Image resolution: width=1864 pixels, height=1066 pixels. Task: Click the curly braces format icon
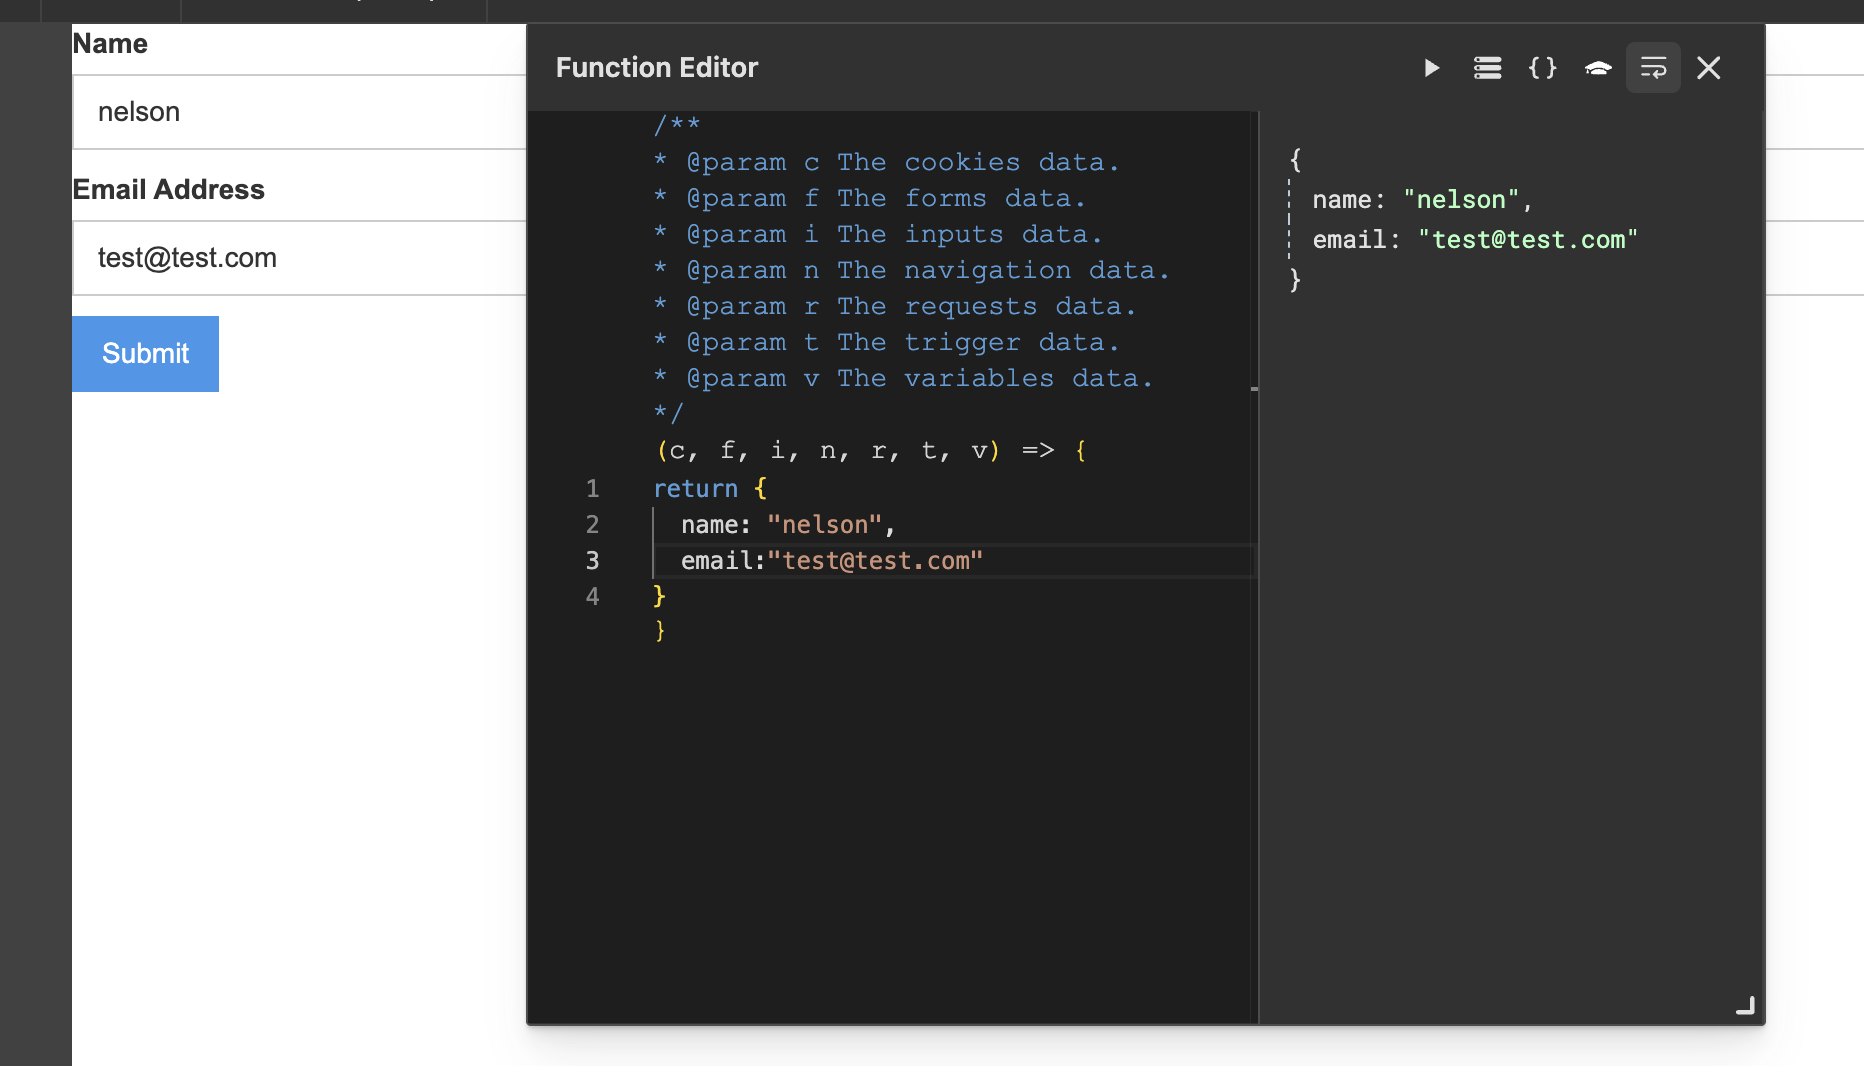click(1543, 68)
